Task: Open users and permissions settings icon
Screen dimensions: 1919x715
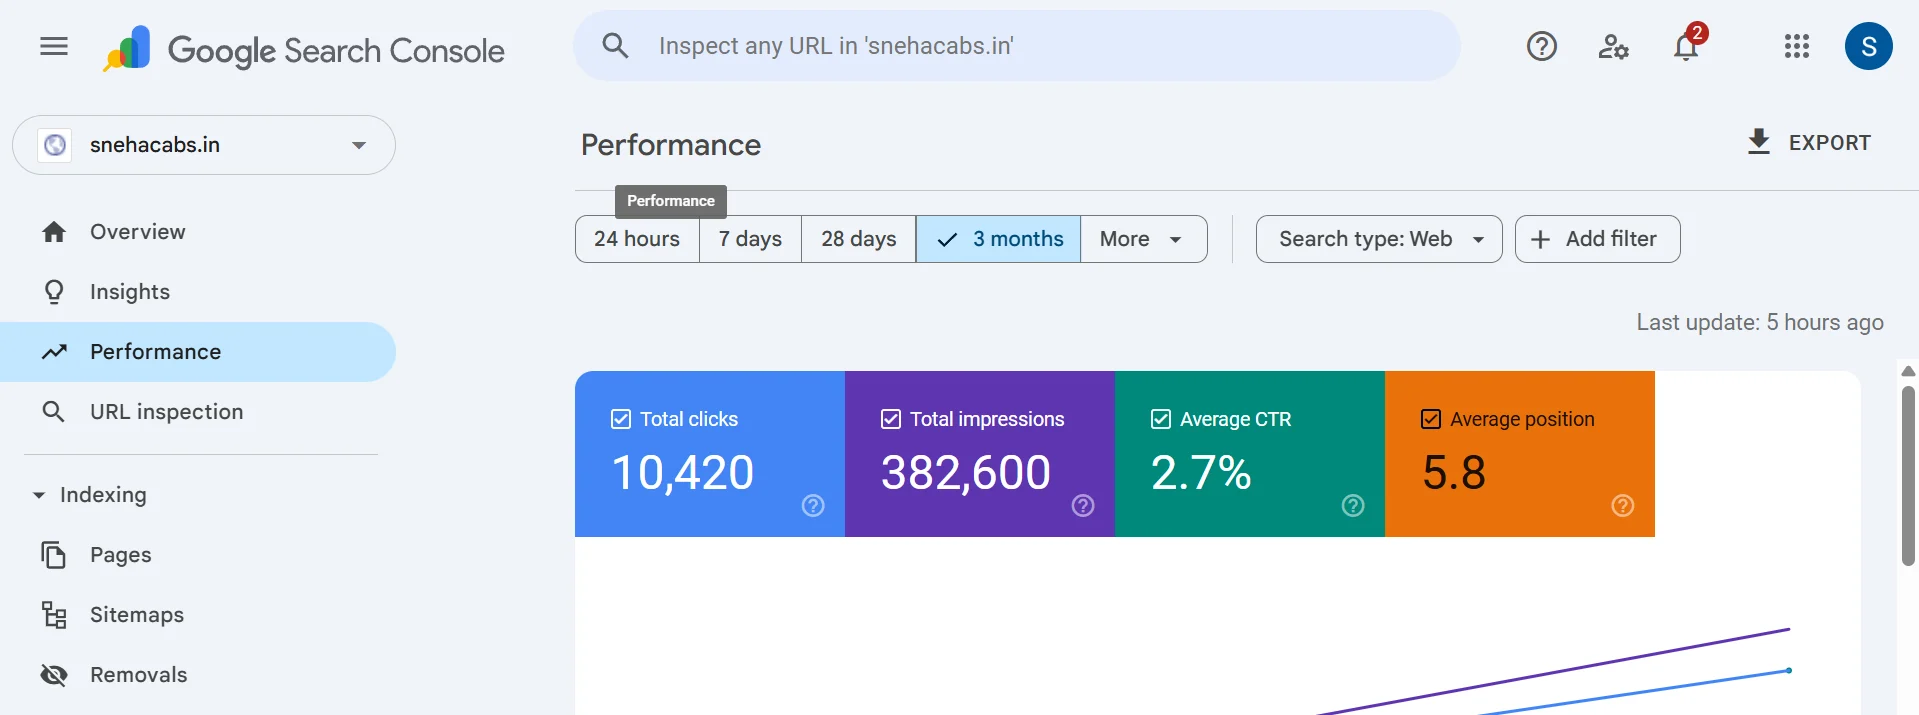Action: 1613,46
